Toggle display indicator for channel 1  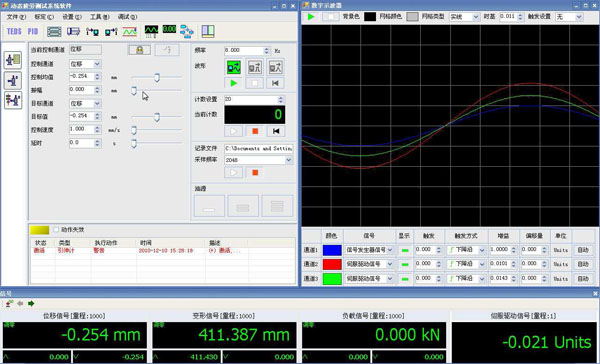tap(404, 250)
